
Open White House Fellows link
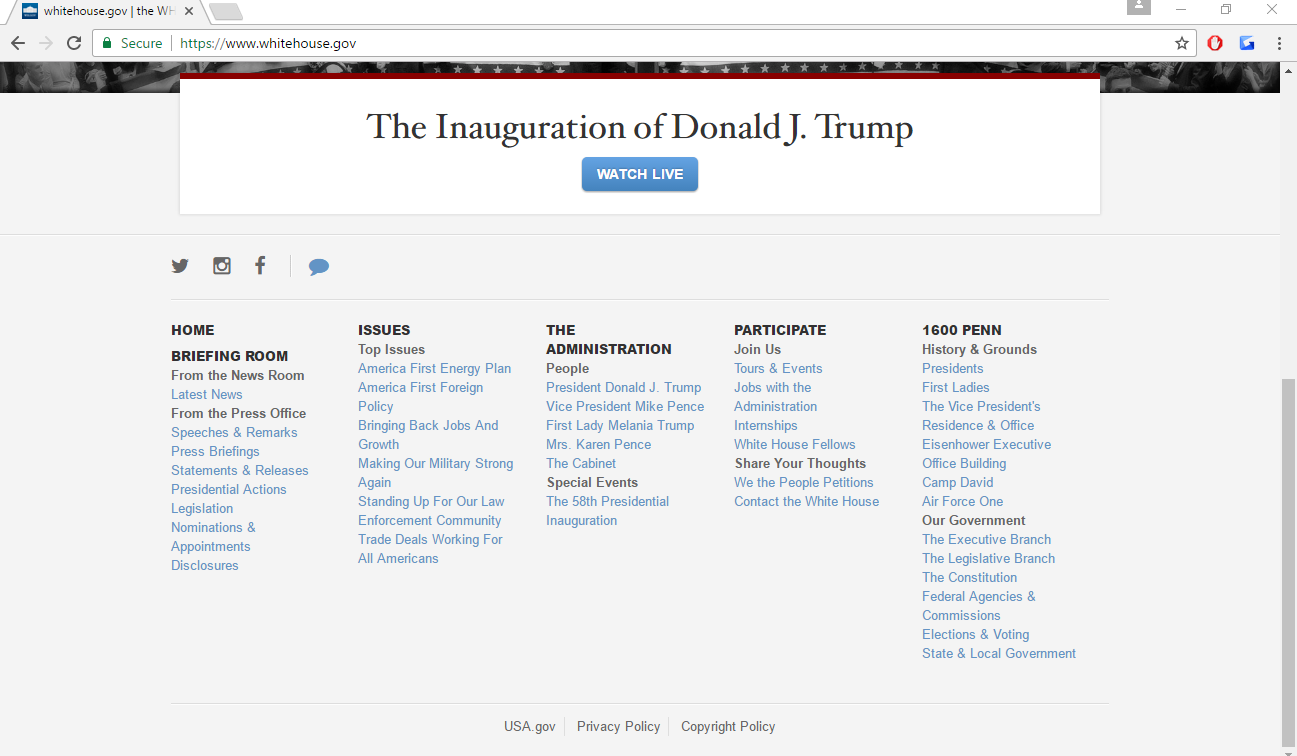click(x=795, y=444)
